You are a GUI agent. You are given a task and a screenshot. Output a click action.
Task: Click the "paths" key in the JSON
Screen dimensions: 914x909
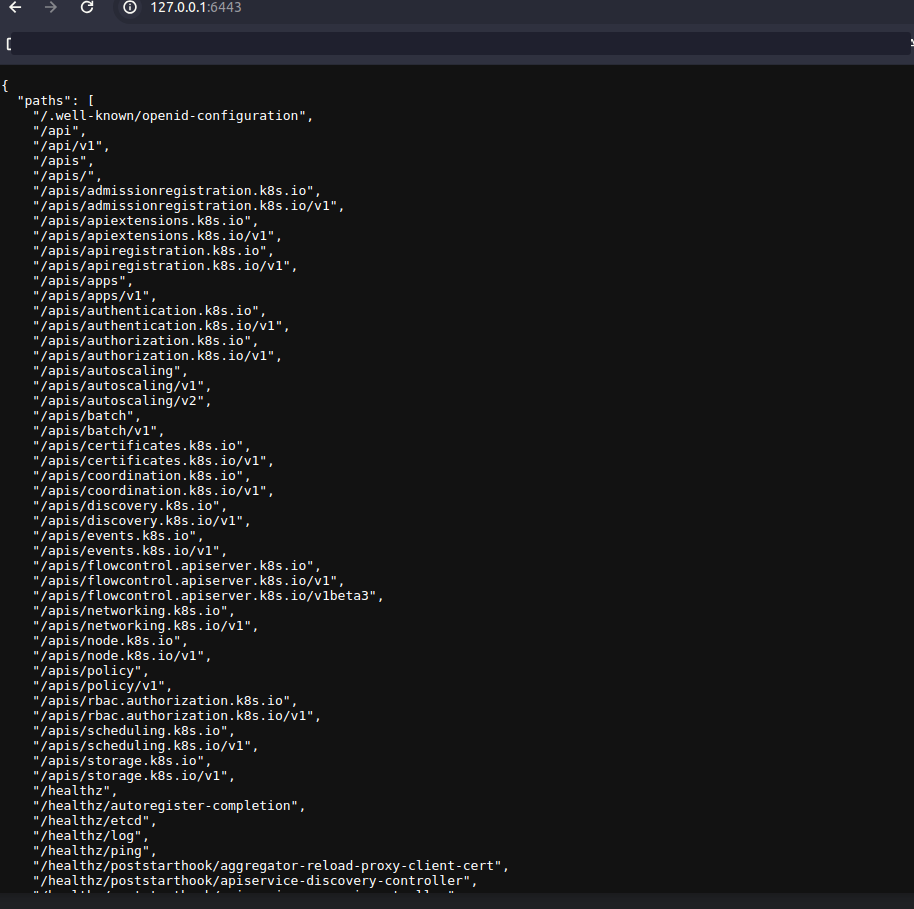(45, 101)
